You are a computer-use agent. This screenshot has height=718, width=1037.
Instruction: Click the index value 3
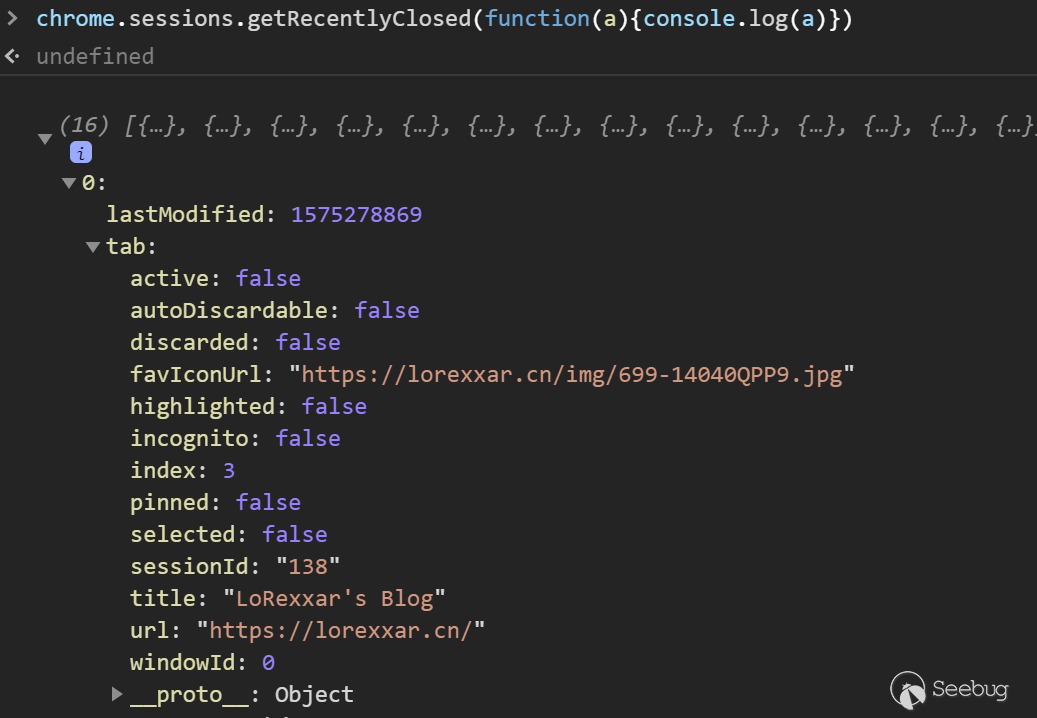229,471
